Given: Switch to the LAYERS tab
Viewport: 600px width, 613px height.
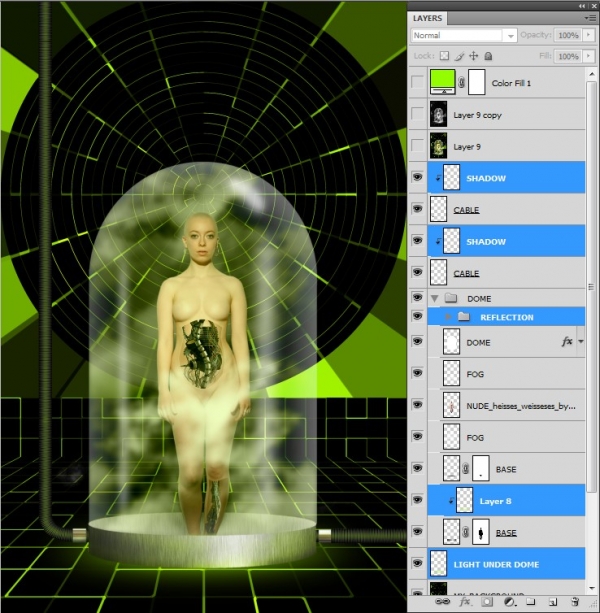Looking at the screenshot, I should pyautogui.click(x=428, y=18).
